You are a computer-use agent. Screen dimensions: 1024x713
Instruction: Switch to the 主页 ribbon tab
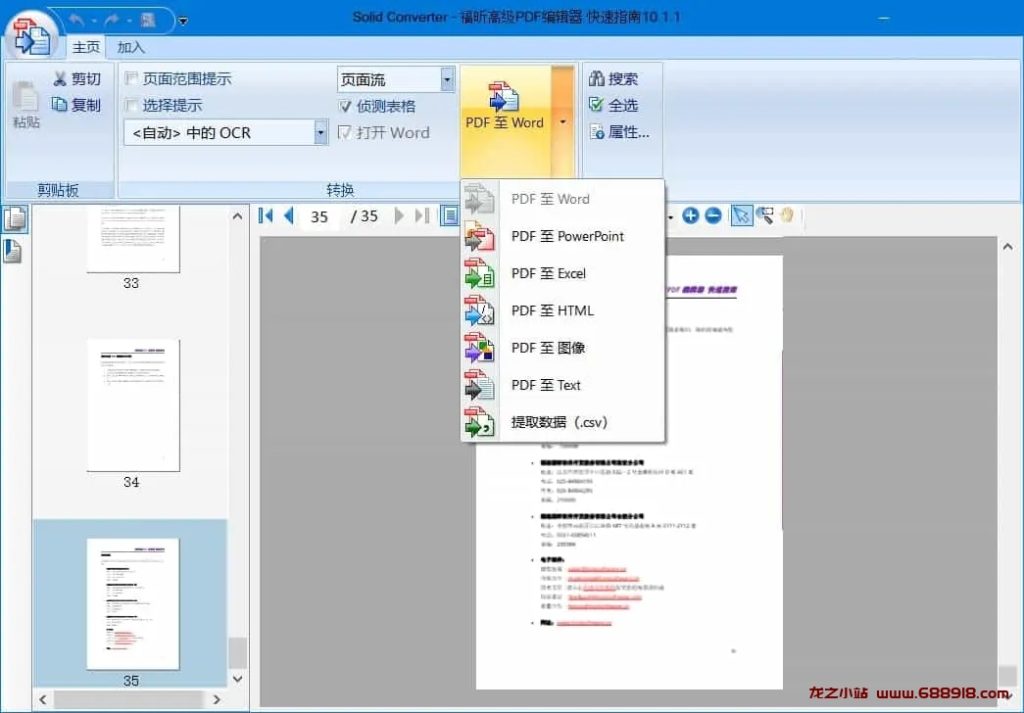[x=86, y=47]
